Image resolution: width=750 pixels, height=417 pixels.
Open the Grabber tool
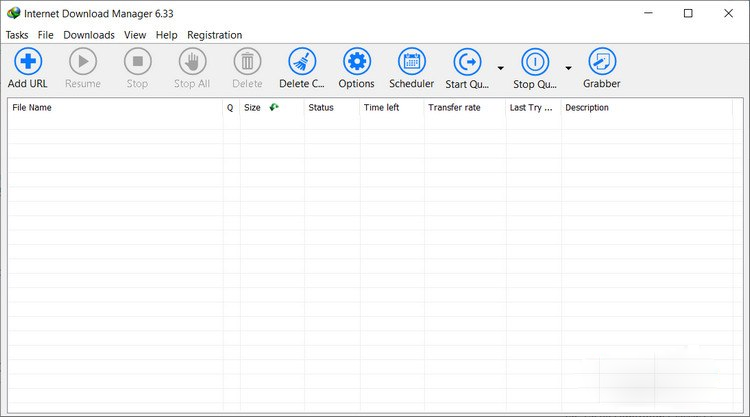pyautogui.click(x=602, y=62)
